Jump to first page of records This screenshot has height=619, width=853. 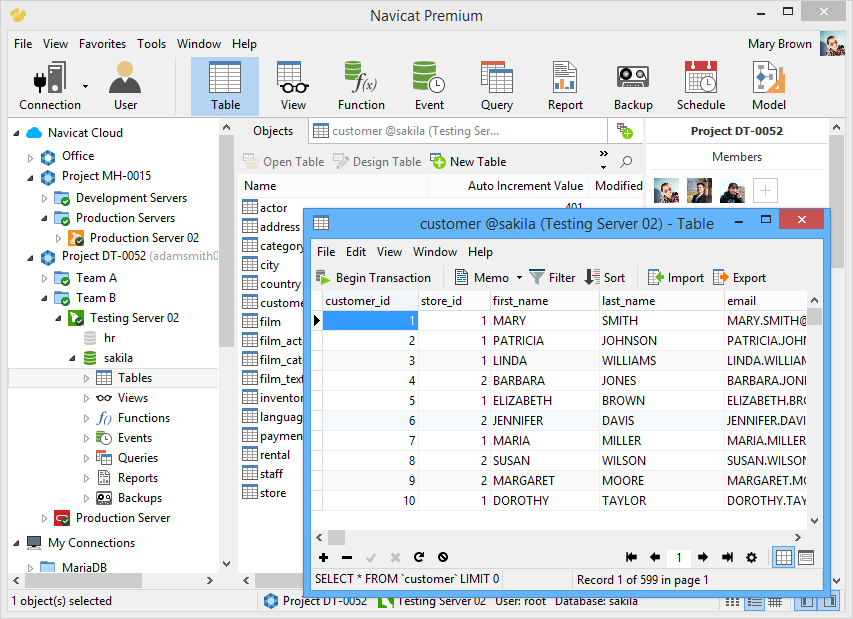pos(631,557)
